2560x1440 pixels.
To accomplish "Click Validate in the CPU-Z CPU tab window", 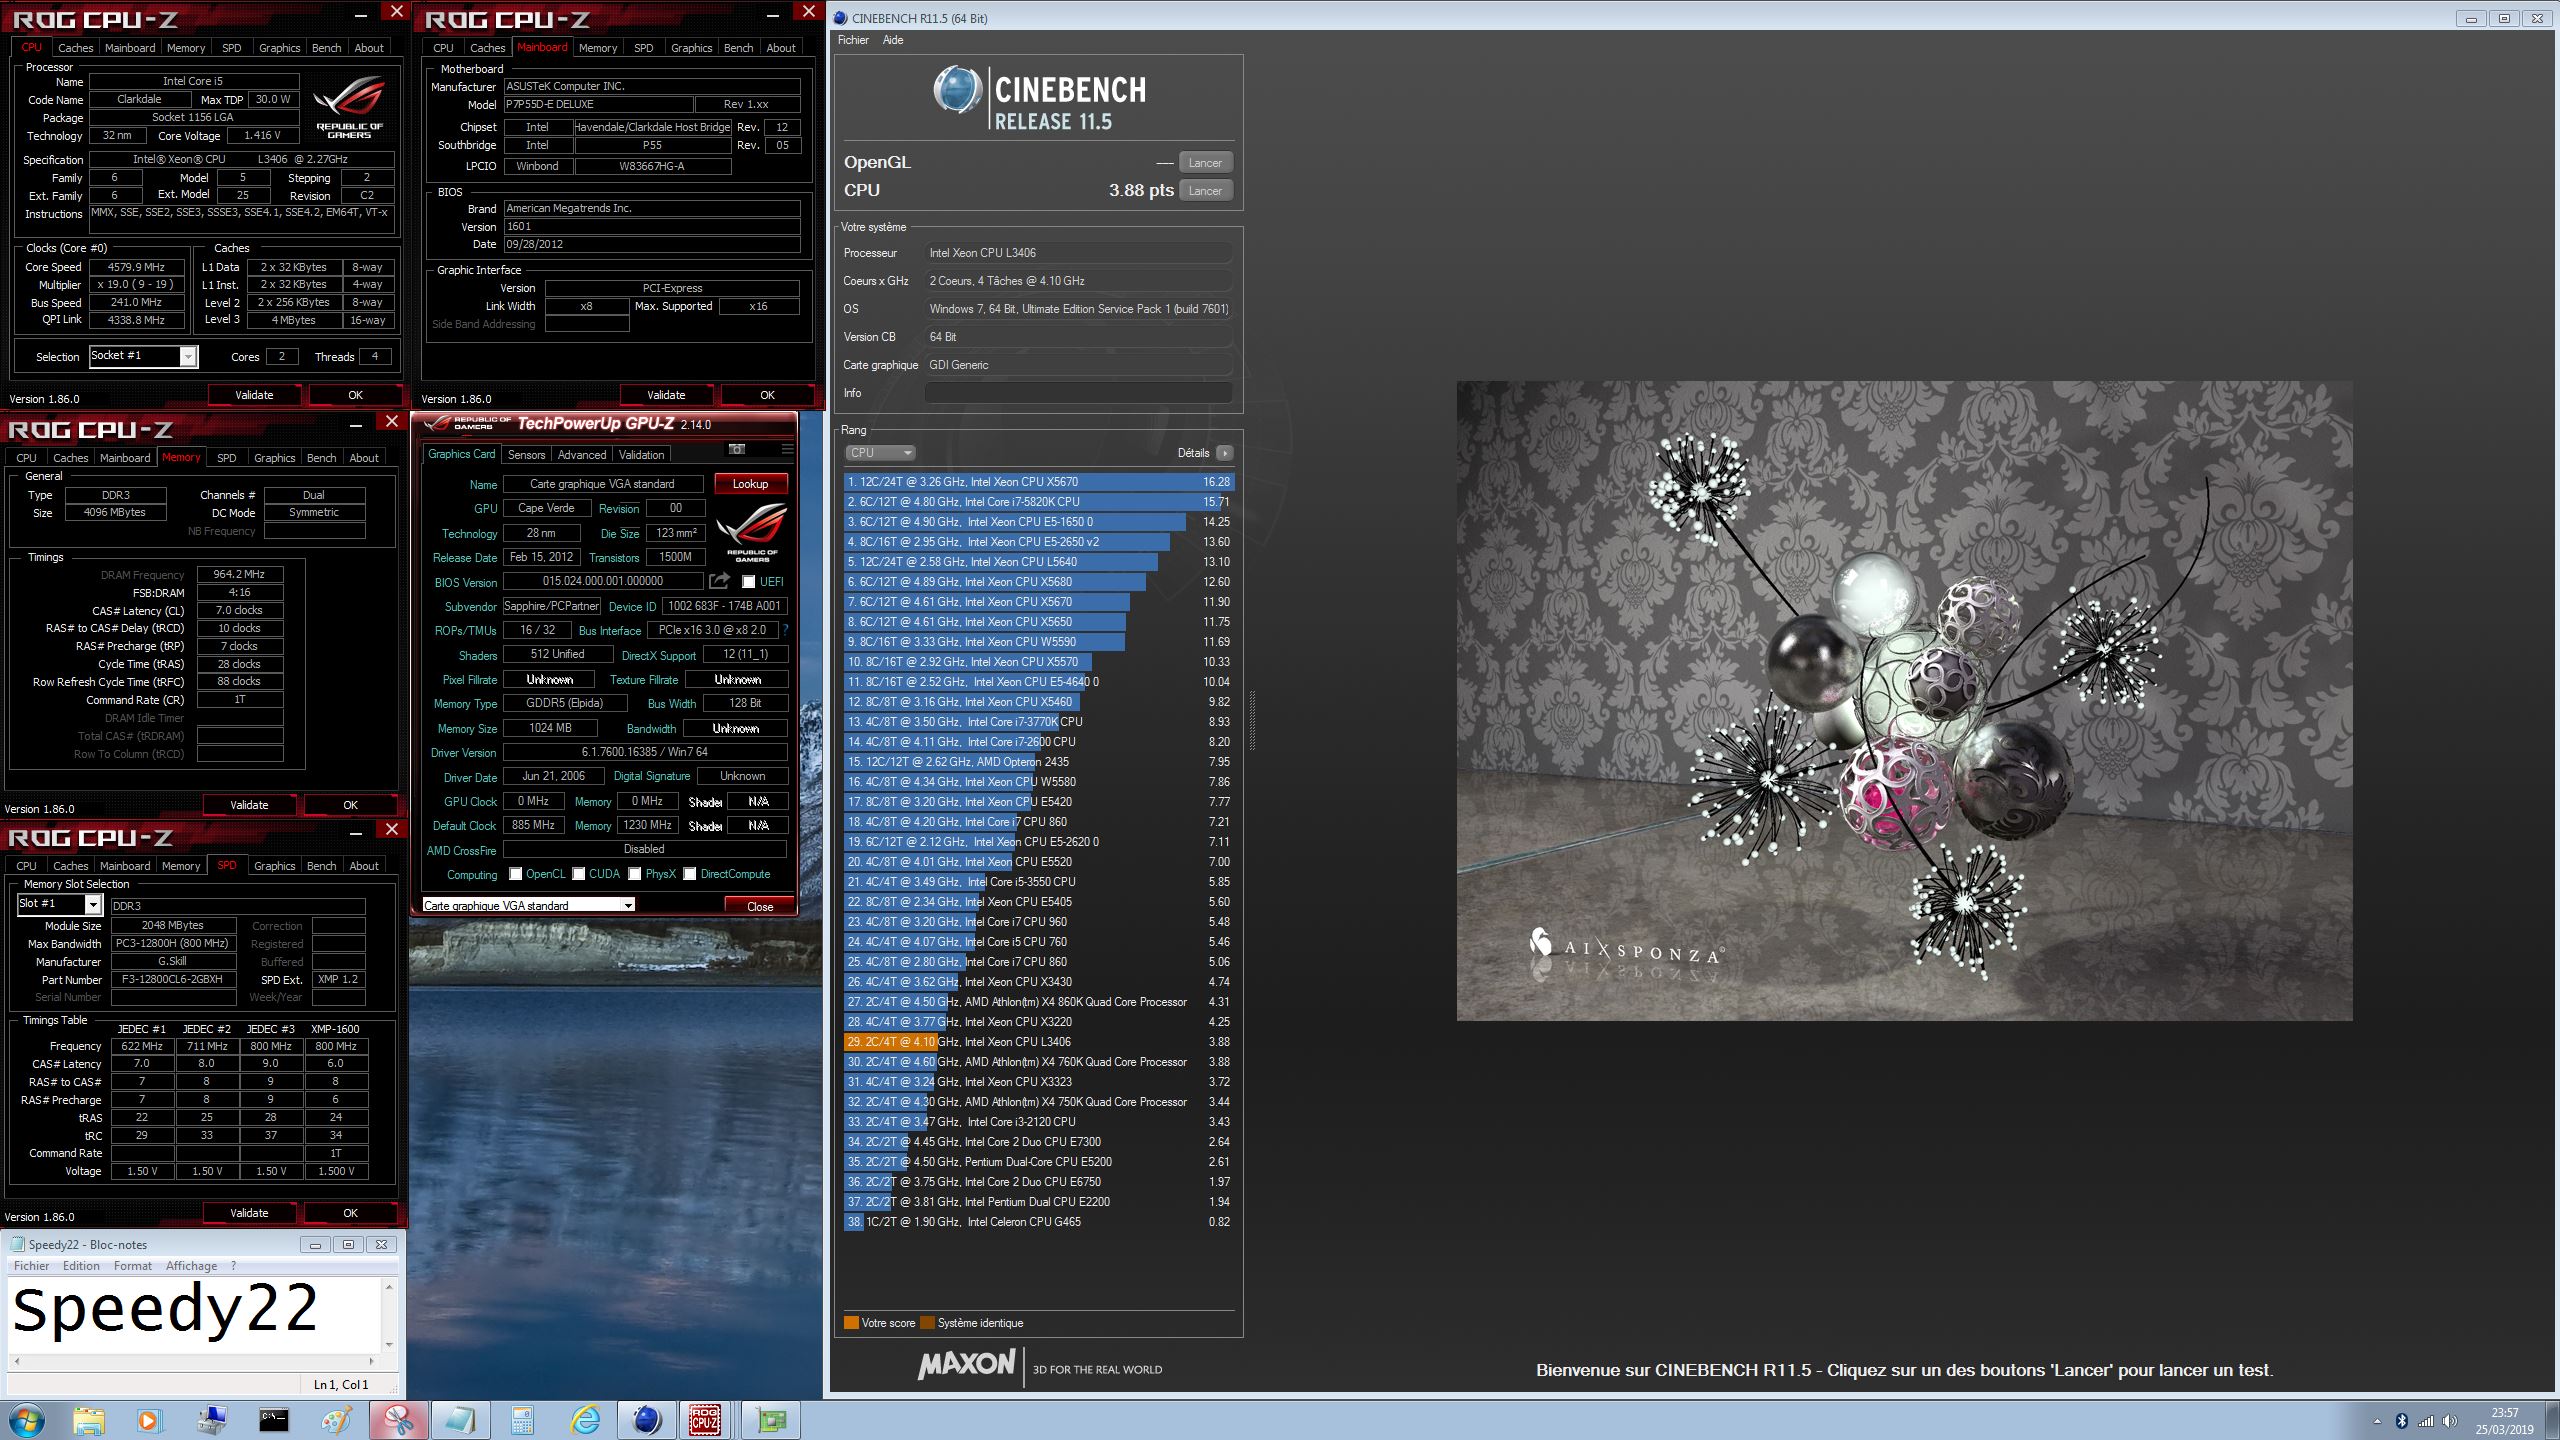I will (254, 395).
